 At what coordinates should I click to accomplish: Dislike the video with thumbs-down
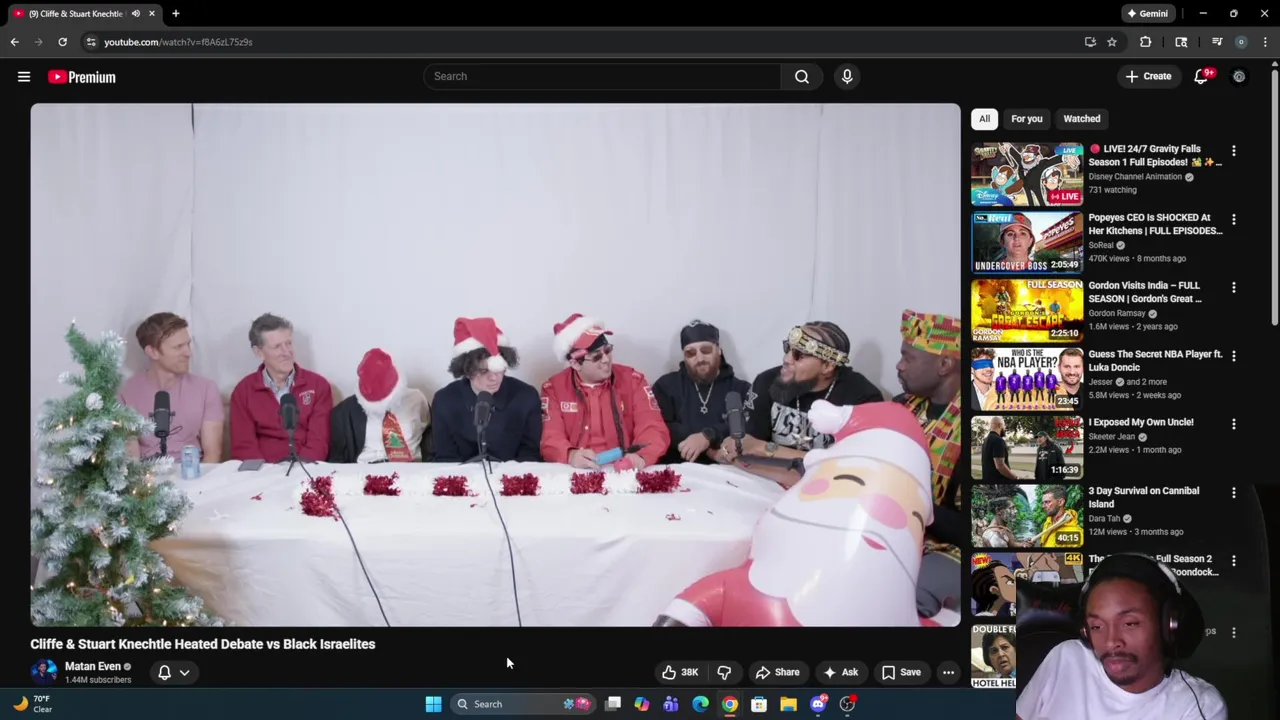point(724,672)
